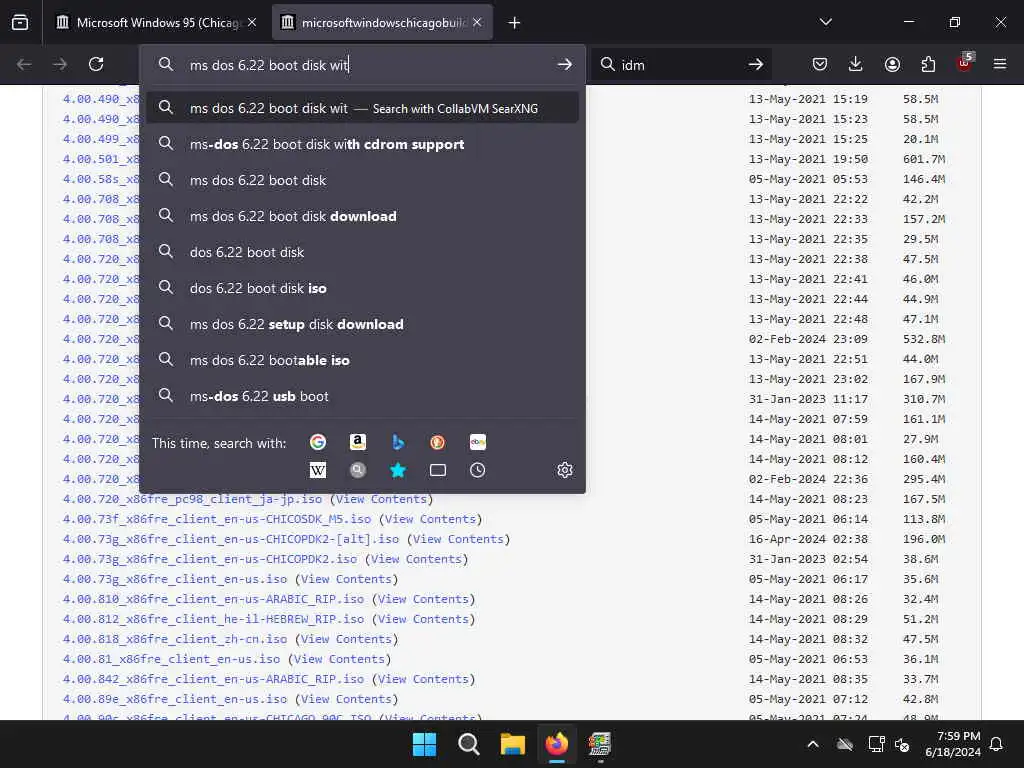1024x768 pixels.
Task: Select suggestion 'ms dos 6.22 boot disk download'
Action: 362,216
